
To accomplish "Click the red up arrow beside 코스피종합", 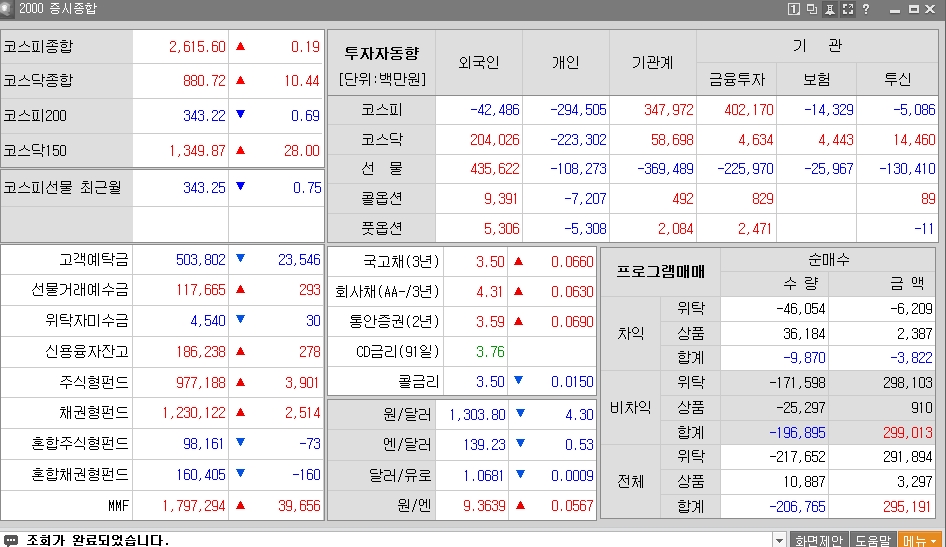I will pyautogui.click(x=240, y=47).
